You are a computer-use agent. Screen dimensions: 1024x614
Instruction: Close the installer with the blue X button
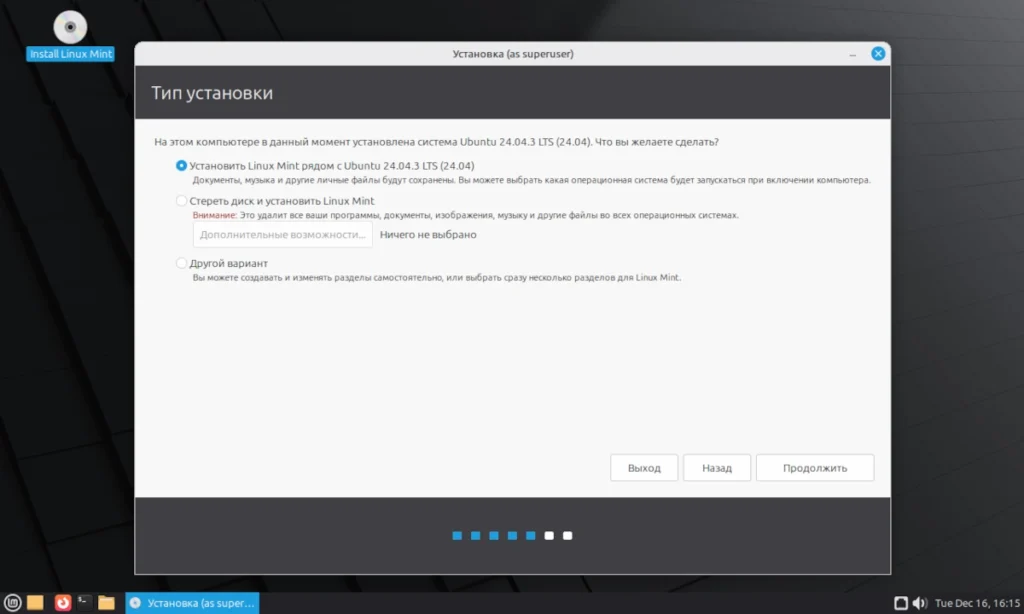point(878,54)
